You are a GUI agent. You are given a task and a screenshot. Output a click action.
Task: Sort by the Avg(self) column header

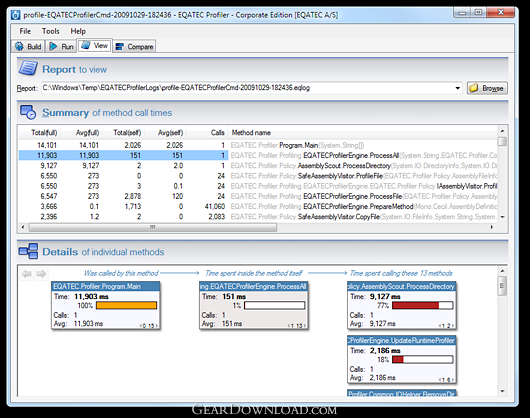point(166,132)
